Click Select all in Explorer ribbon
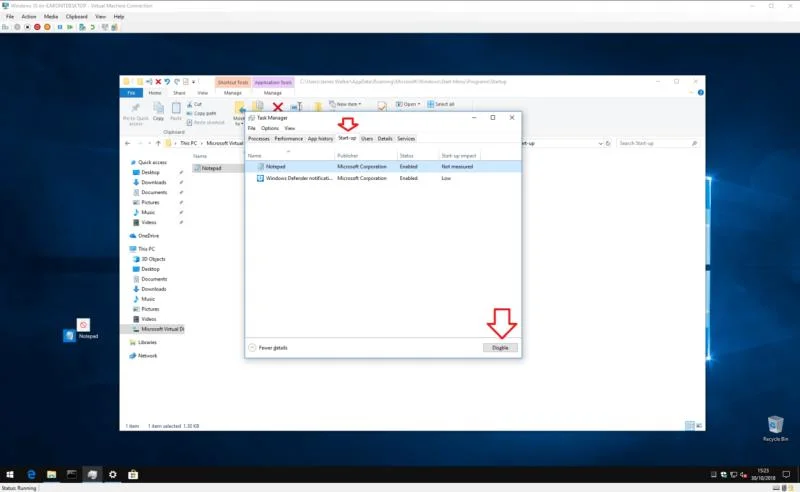 coord(441,104)
